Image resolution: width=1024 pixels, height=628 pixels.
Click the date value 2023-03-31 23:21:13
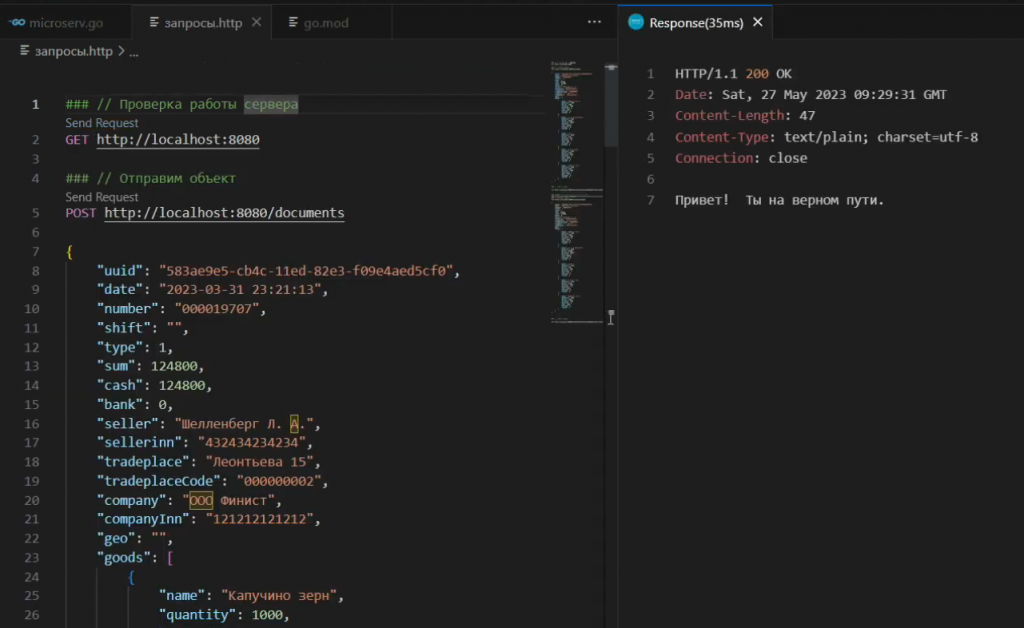[x=240, y=289]
